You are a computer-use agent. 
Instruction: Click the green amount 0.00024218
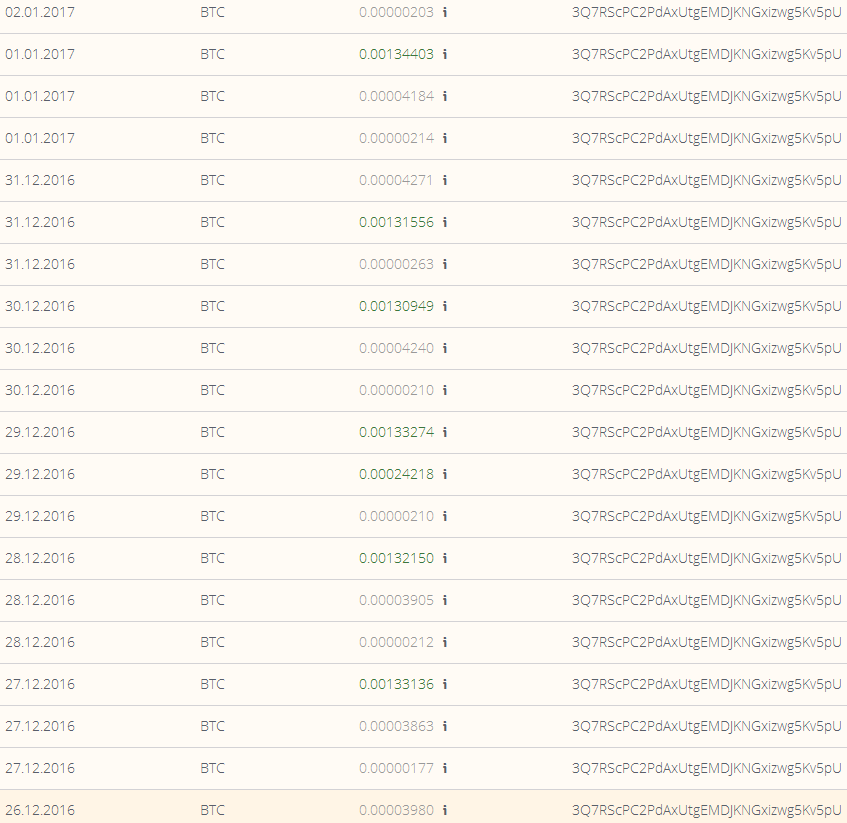pos(396,474)
